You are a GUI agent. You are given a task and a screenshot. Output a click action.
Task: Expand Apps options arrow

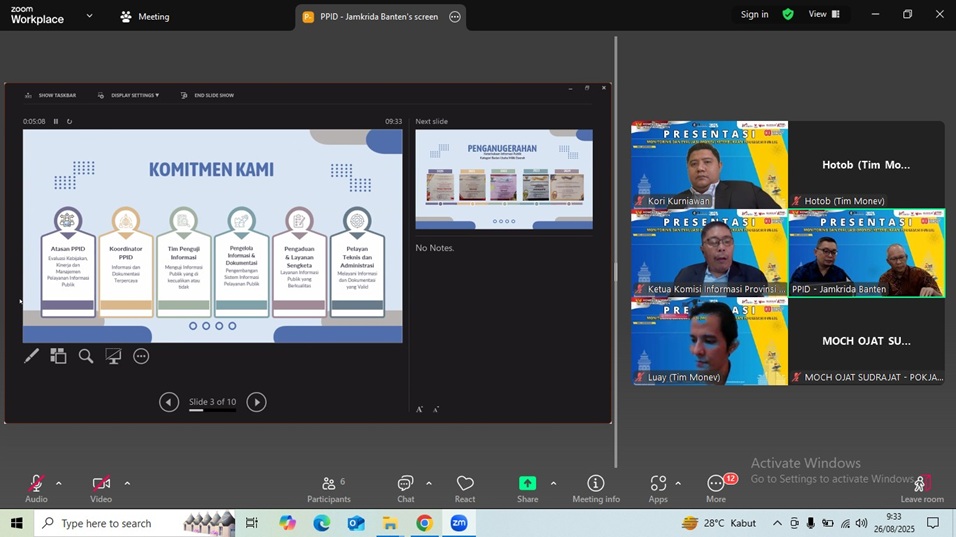click(678, 483)
